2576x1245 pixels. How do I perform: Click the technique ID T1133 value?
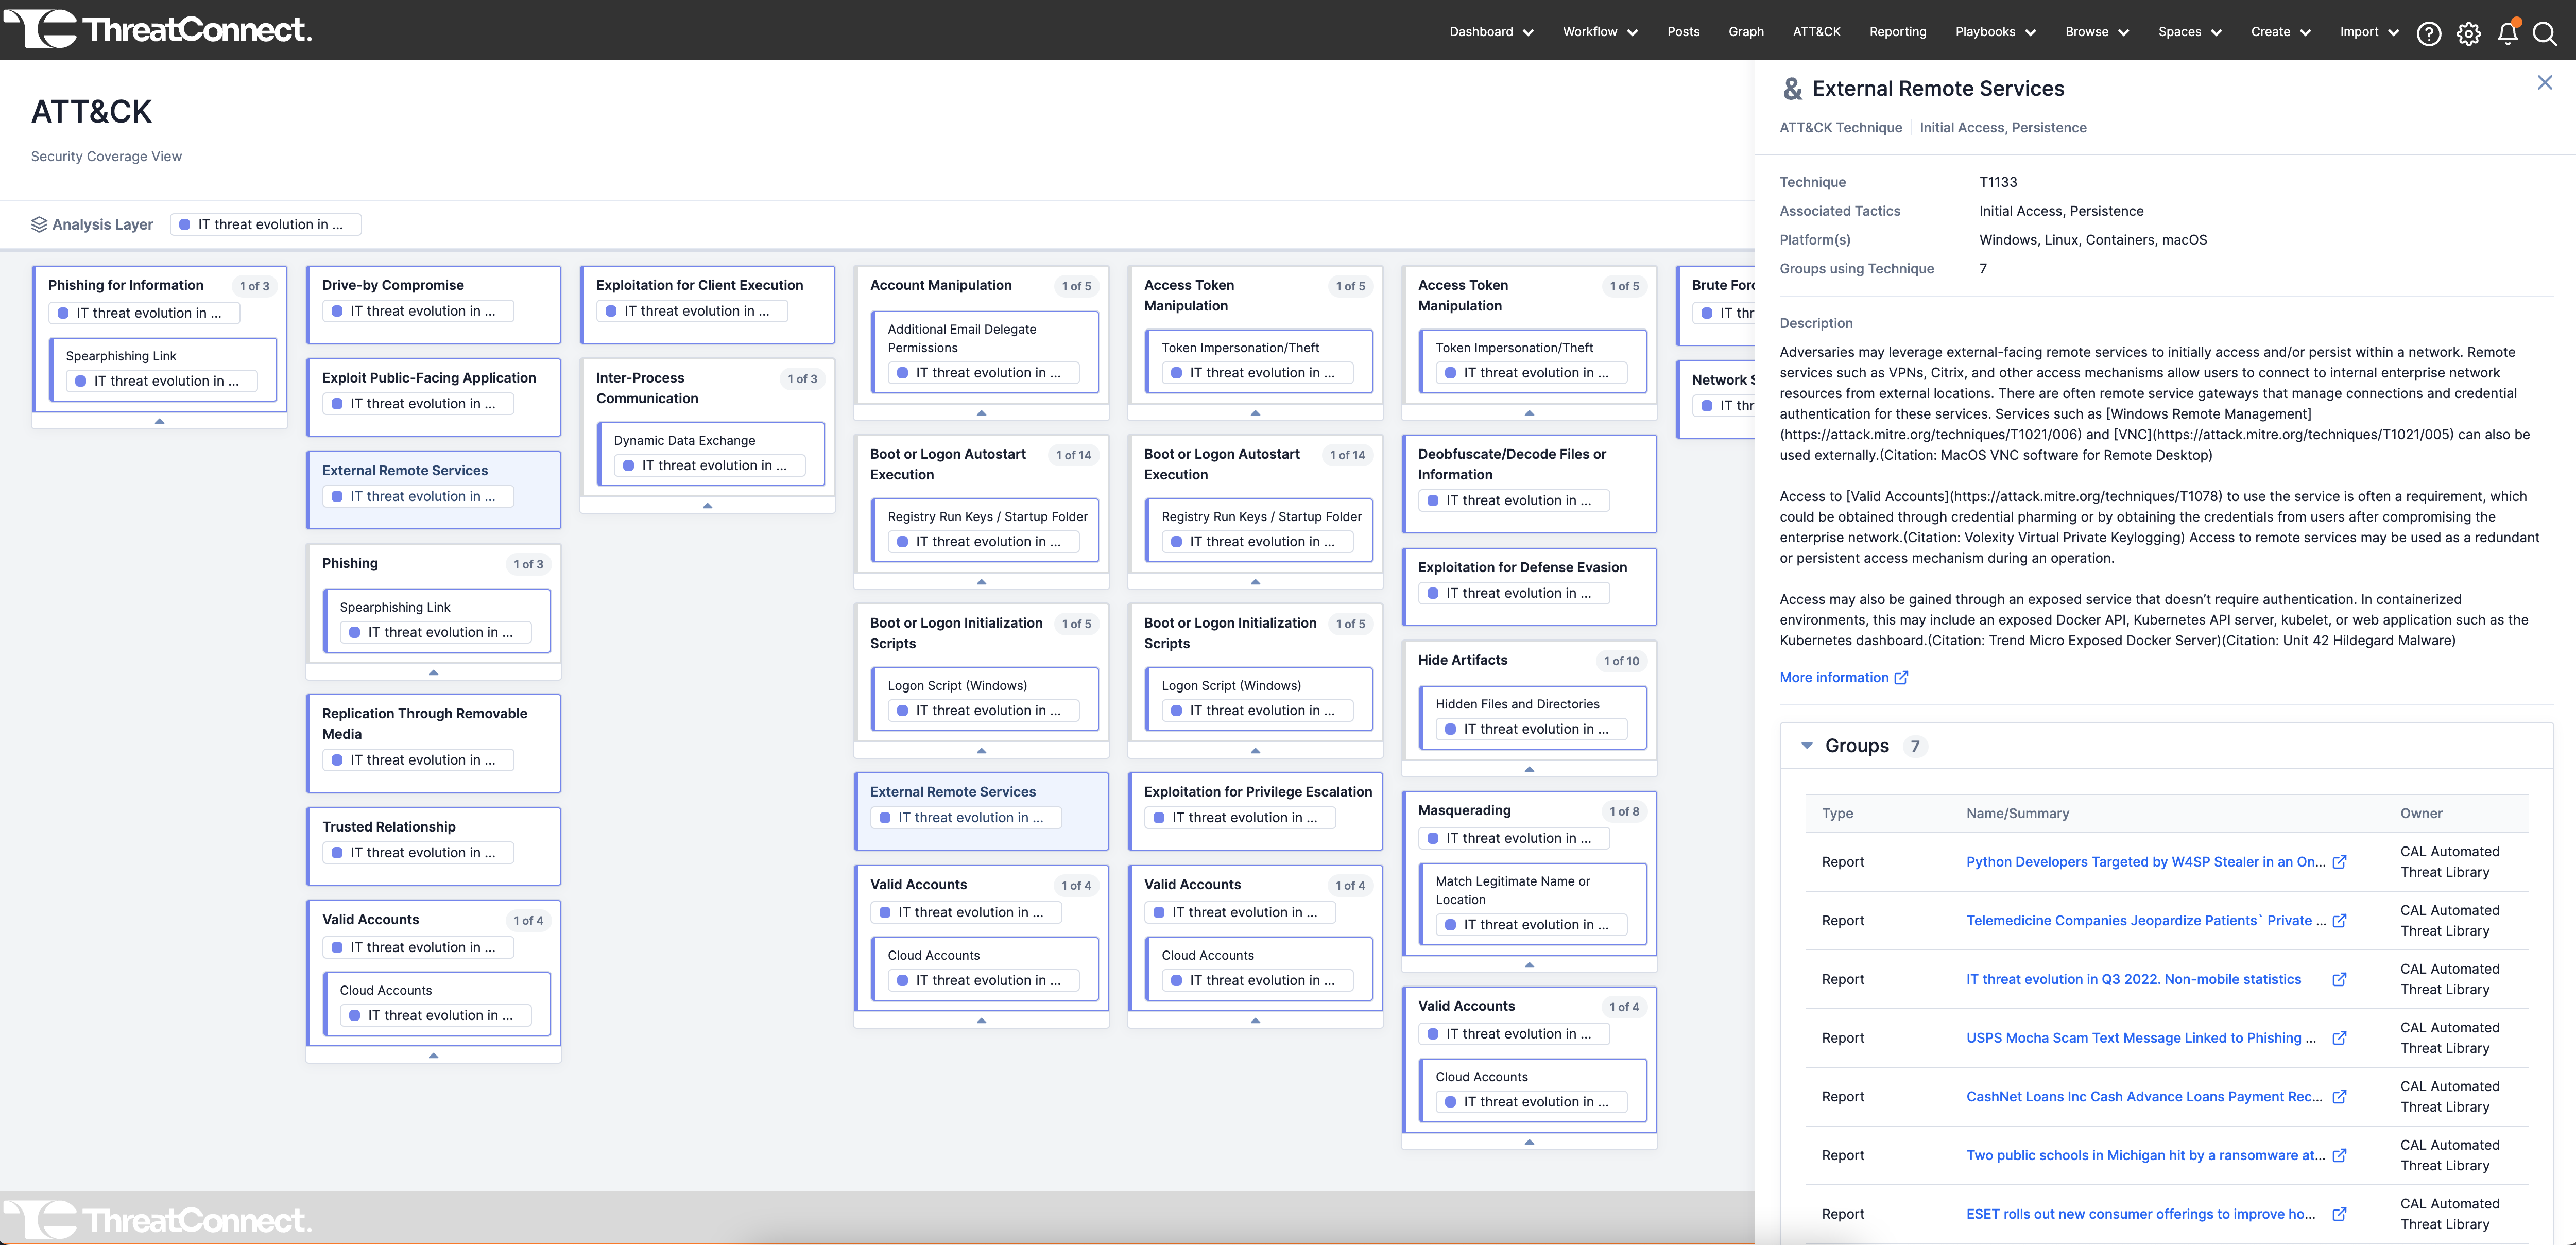point(1998,182)
